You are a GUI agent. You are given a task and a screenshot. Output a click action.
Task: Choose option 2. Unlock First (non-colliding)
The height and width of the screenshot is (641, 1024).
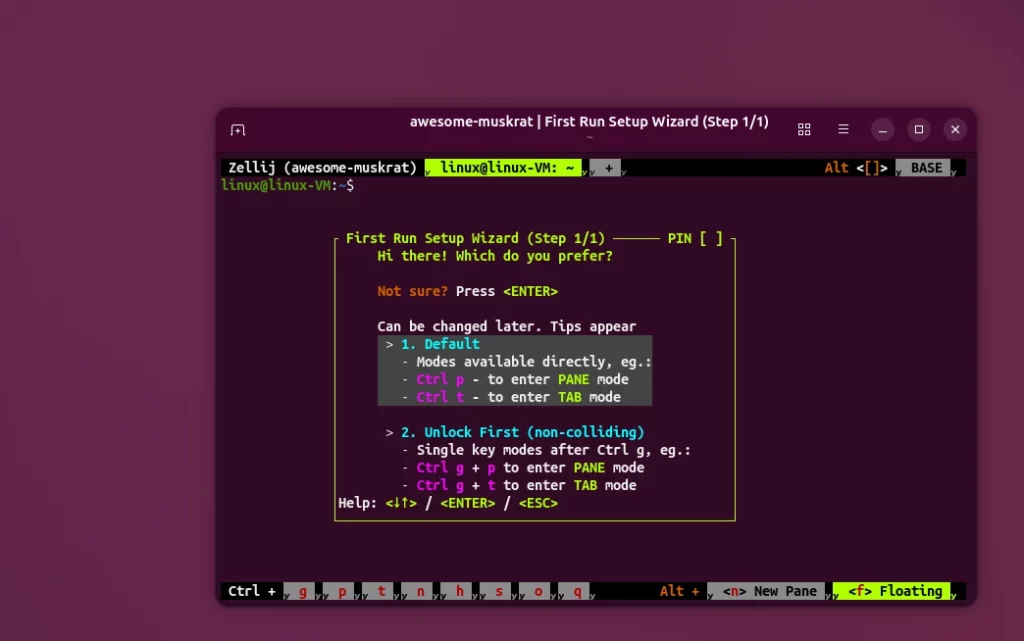point(522,432)
